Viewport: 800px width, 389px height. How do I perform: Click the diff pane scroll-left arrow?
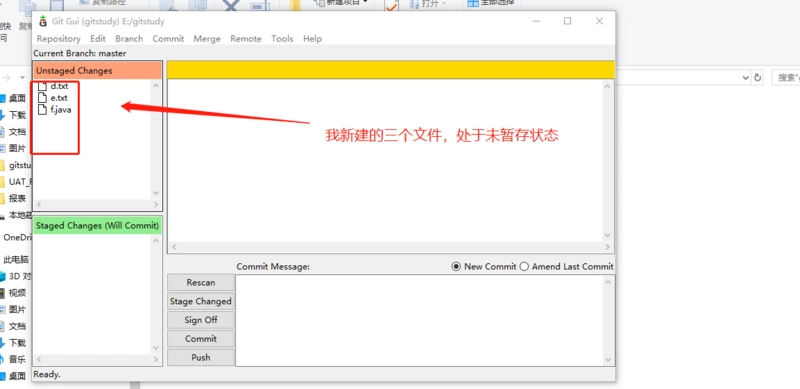pyautogui.click(x=173, y=247)
